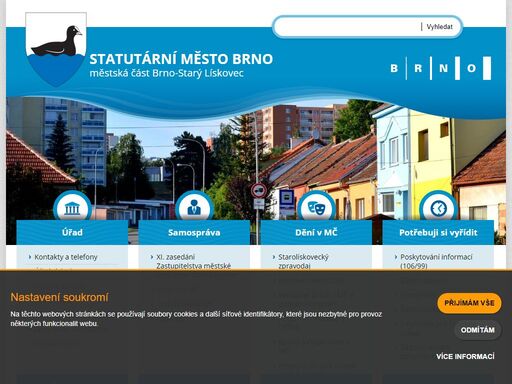512x384 pixels.
Task: Select the Samospráva menu heading
Action: (x=194, y=232)
